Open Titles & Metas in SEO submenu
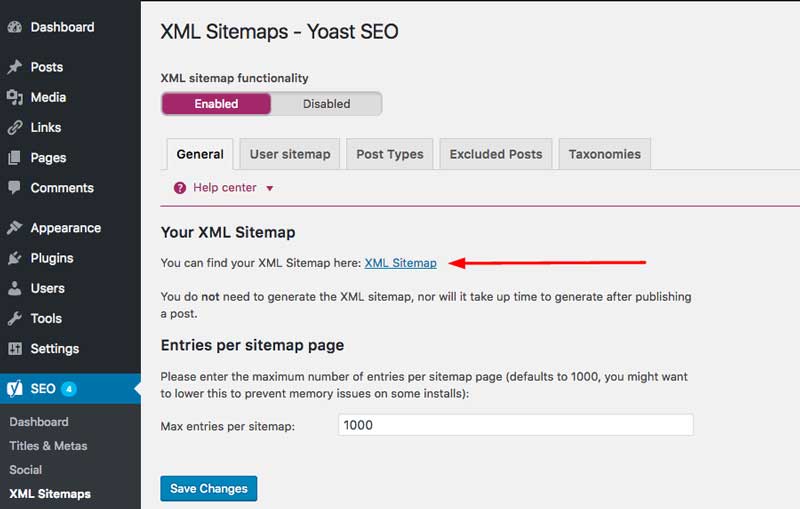Viewport: 800px width, 509px height. 48,446
